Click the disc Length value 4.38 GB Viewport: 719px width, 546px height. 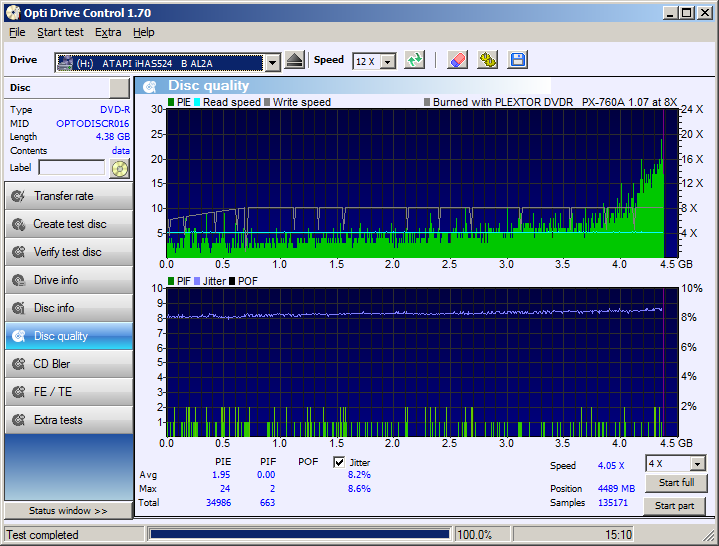tap(113, 137)
